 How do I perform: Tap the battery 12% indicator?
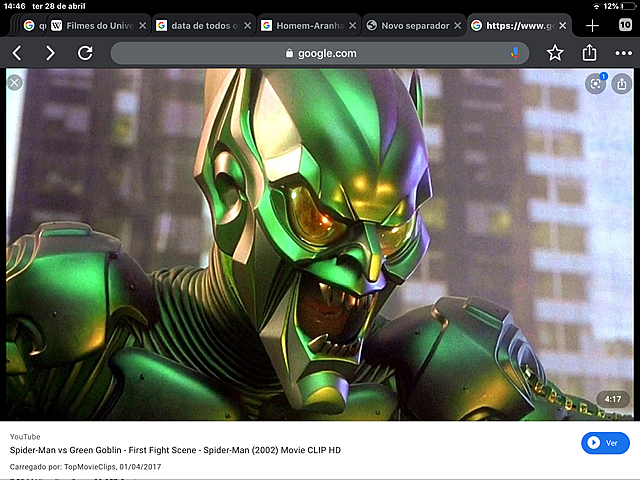pyautogui.click(x=619, y=6)
